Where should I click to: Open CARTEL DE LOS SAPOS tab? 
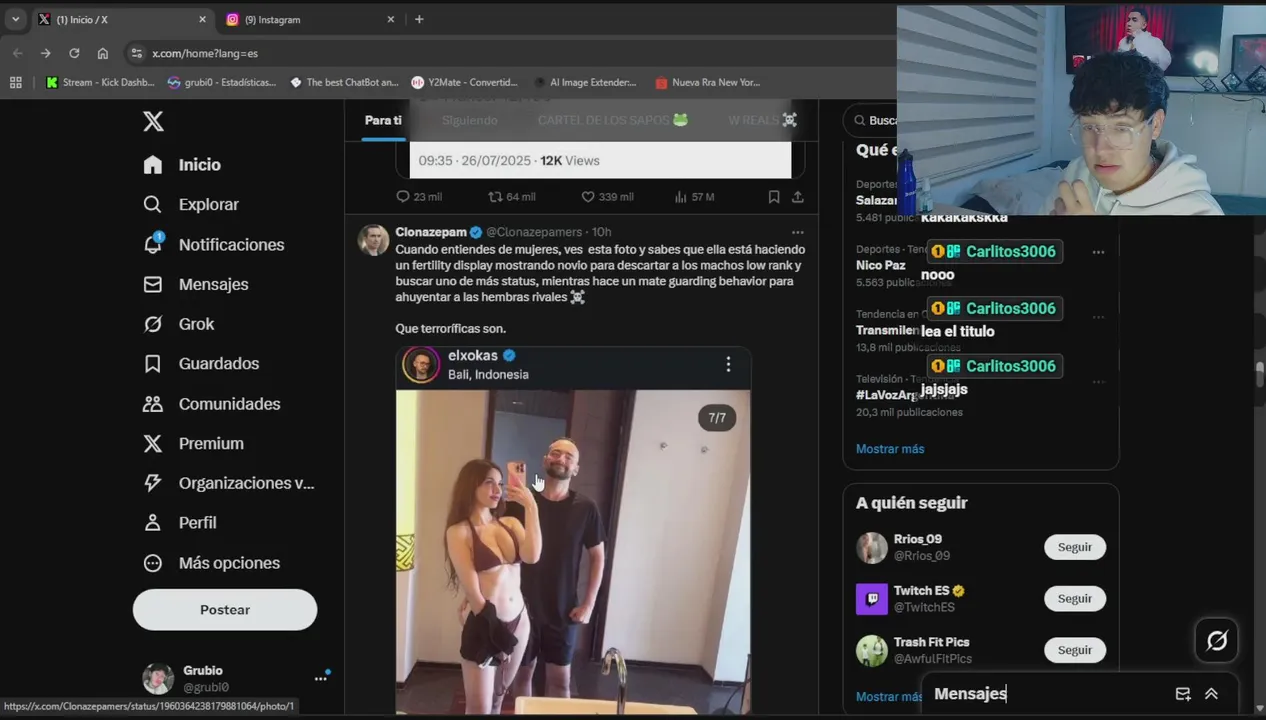coord(613,120)
